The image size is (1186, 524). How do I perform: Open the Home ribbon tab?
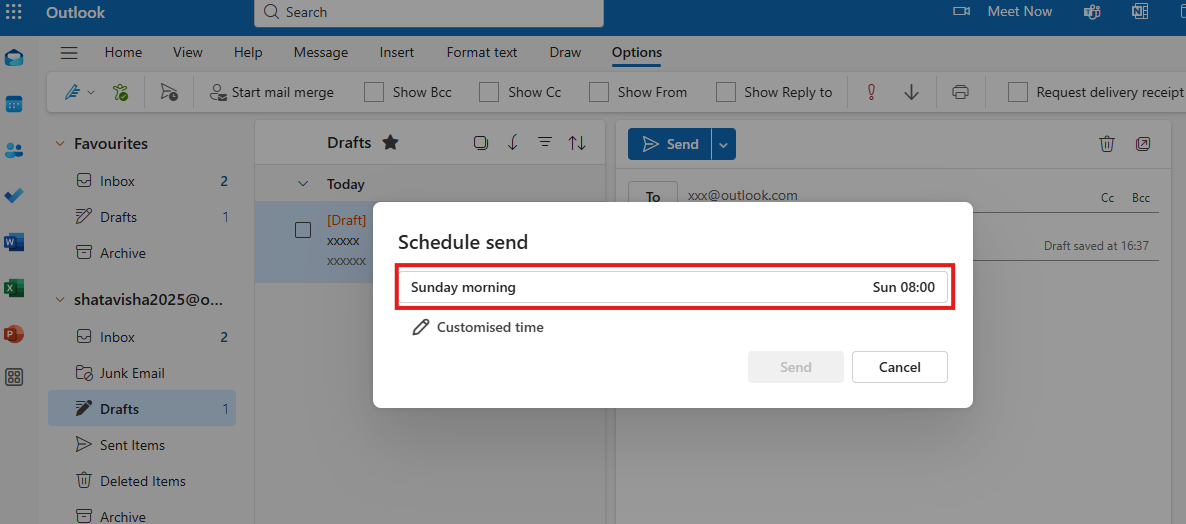click(x=123, y=52)
